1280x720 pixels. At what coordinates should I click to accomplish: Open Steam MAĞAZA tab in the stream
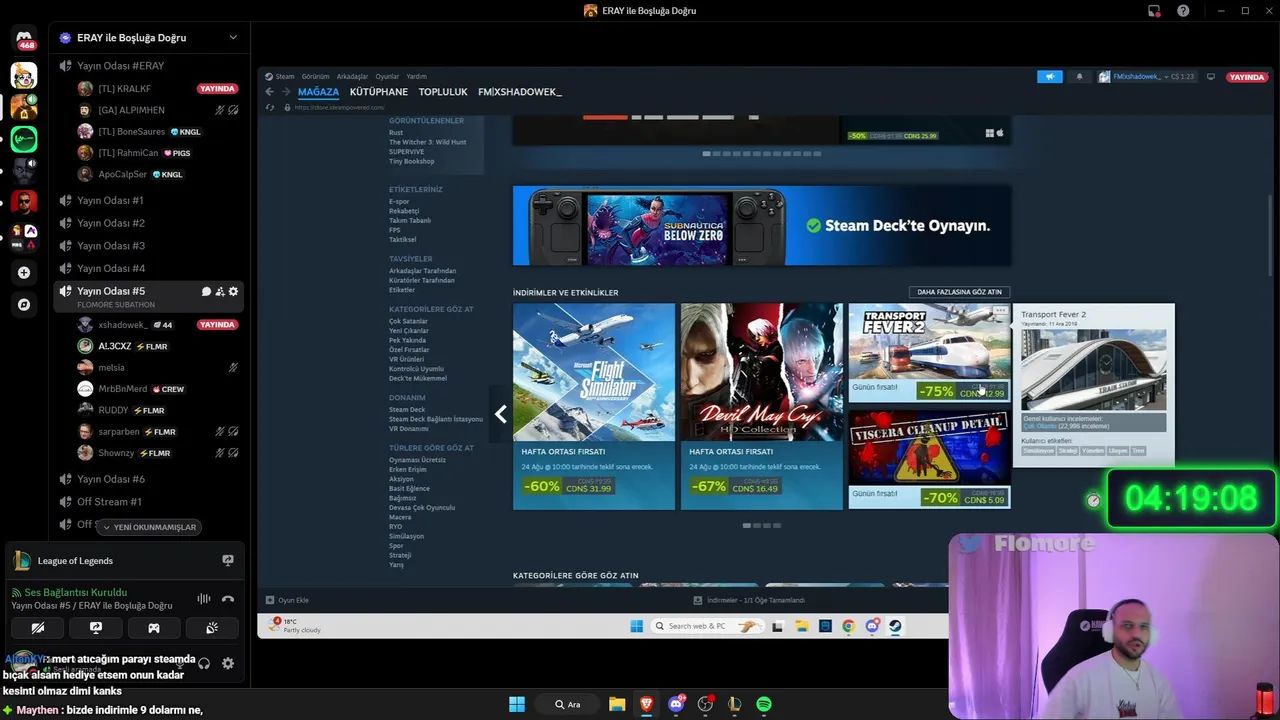pyautogui.click(x=318, y=92)
